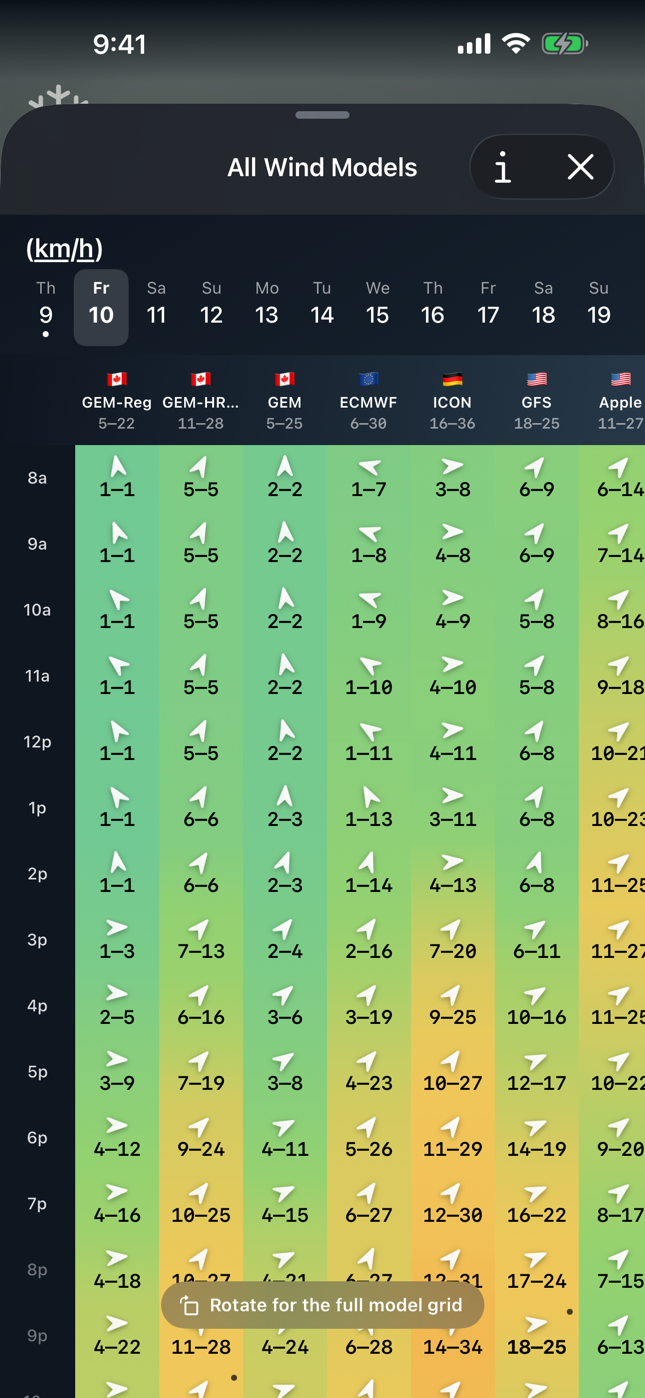
Task: Tap the sheet drag handle
Action: 322,115
